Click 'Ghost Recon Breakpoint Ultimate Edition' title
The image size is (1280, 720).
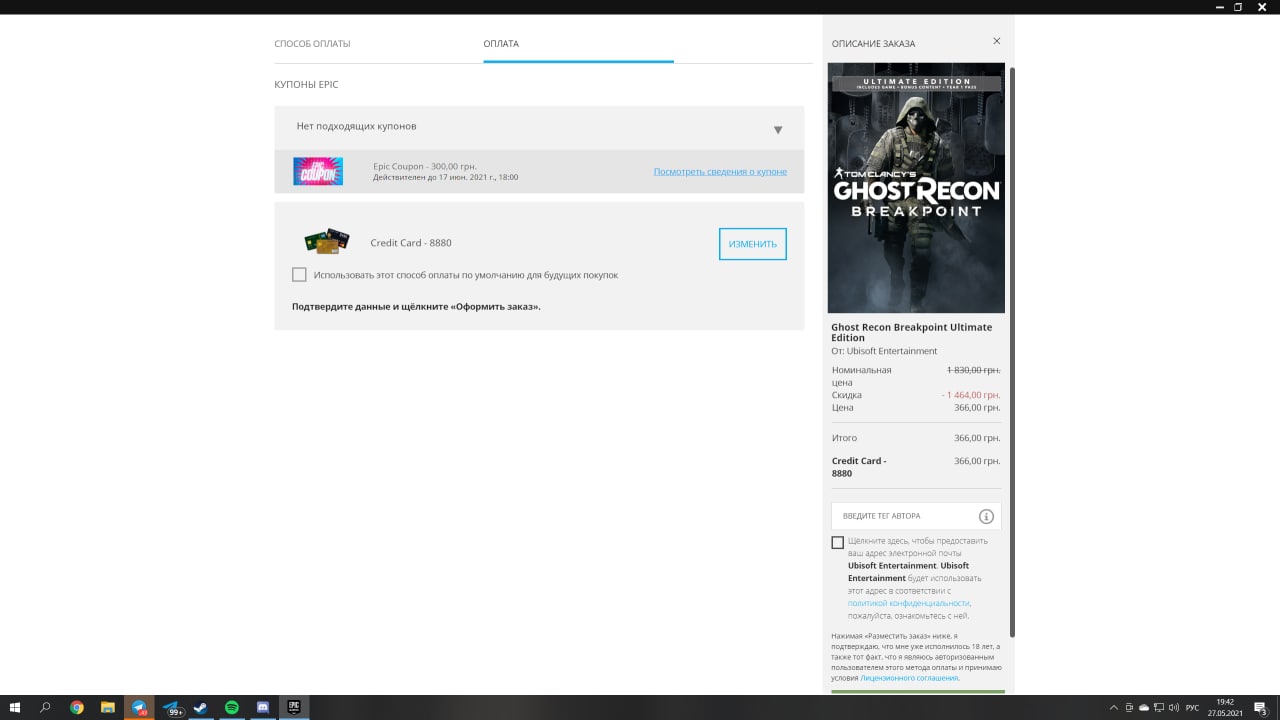point(912,332)
